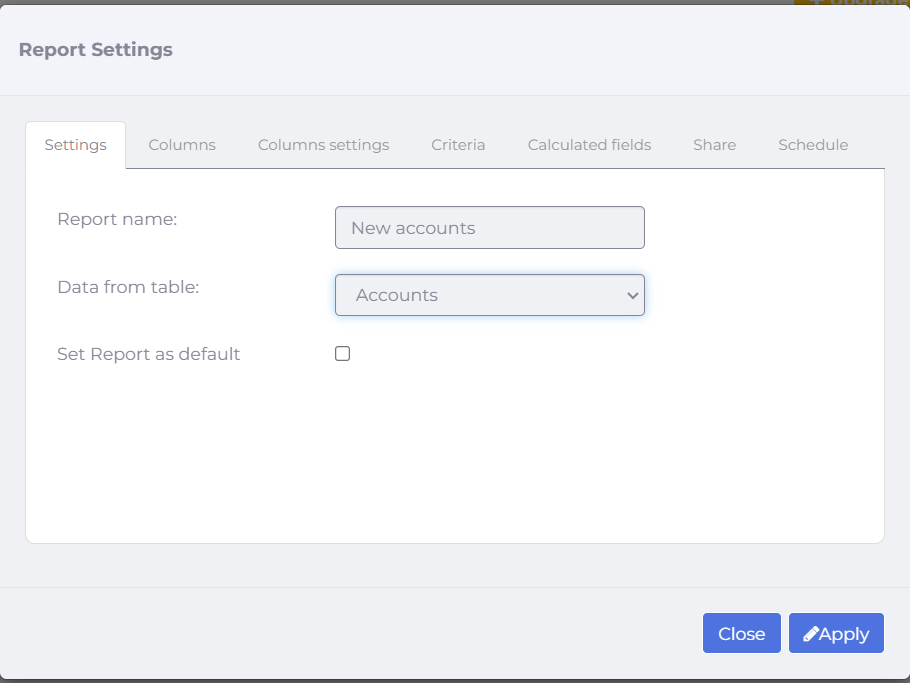Switch to the Schedule tab

coord(813,145)
